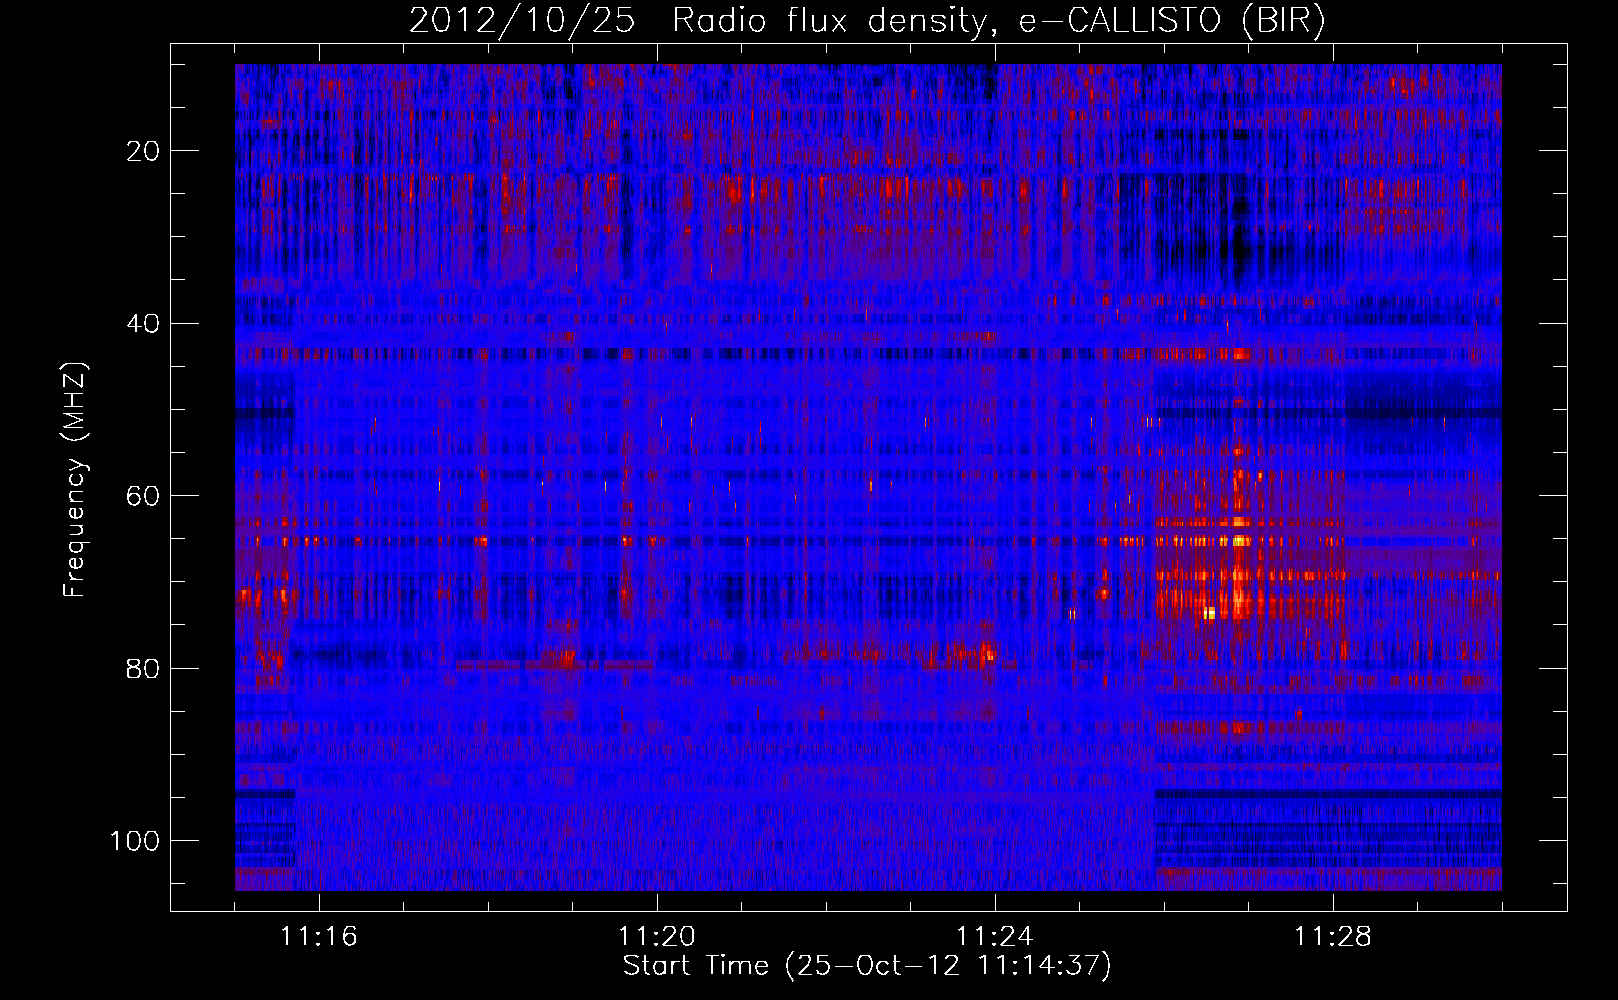The height and width of the screenshot is (1000, 1618).
Task: Click the '11:16' time tick label
Action: coord(319,936)
